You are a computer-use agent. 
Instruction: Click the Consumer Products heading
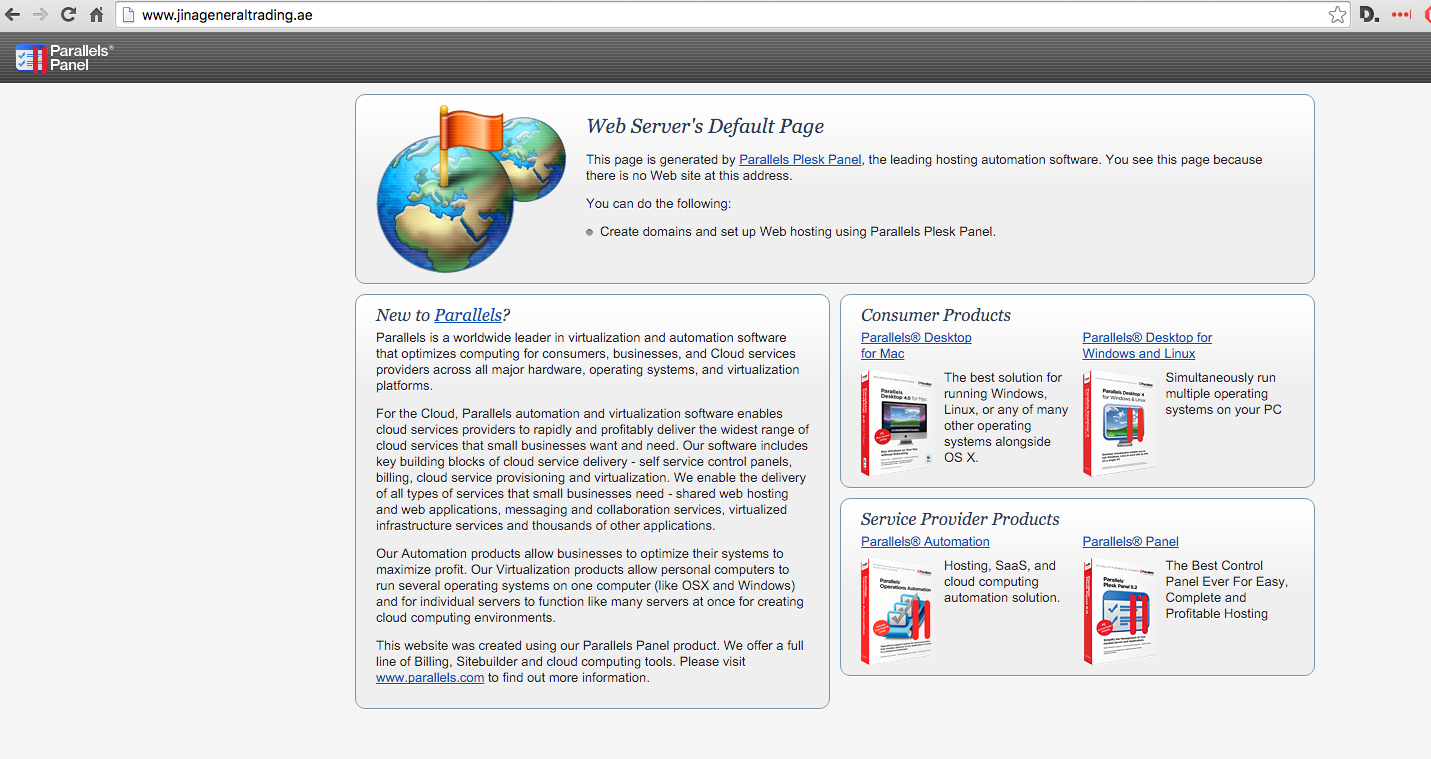coord(936,316)
